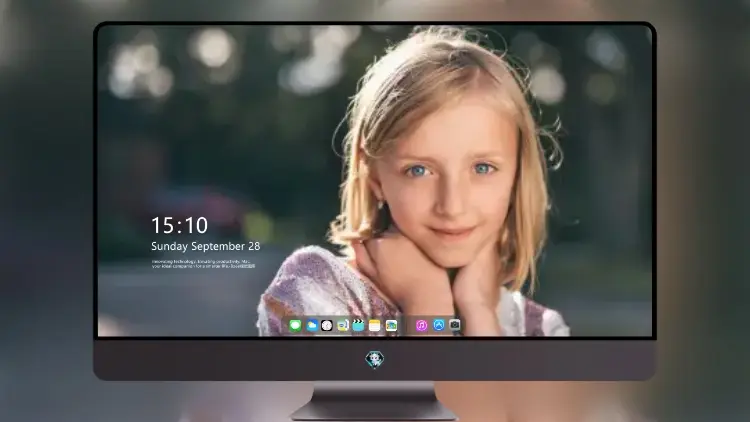750x422 pixels.
Task: Click the small tagline text under the date
Action: (x=203, y=264)
